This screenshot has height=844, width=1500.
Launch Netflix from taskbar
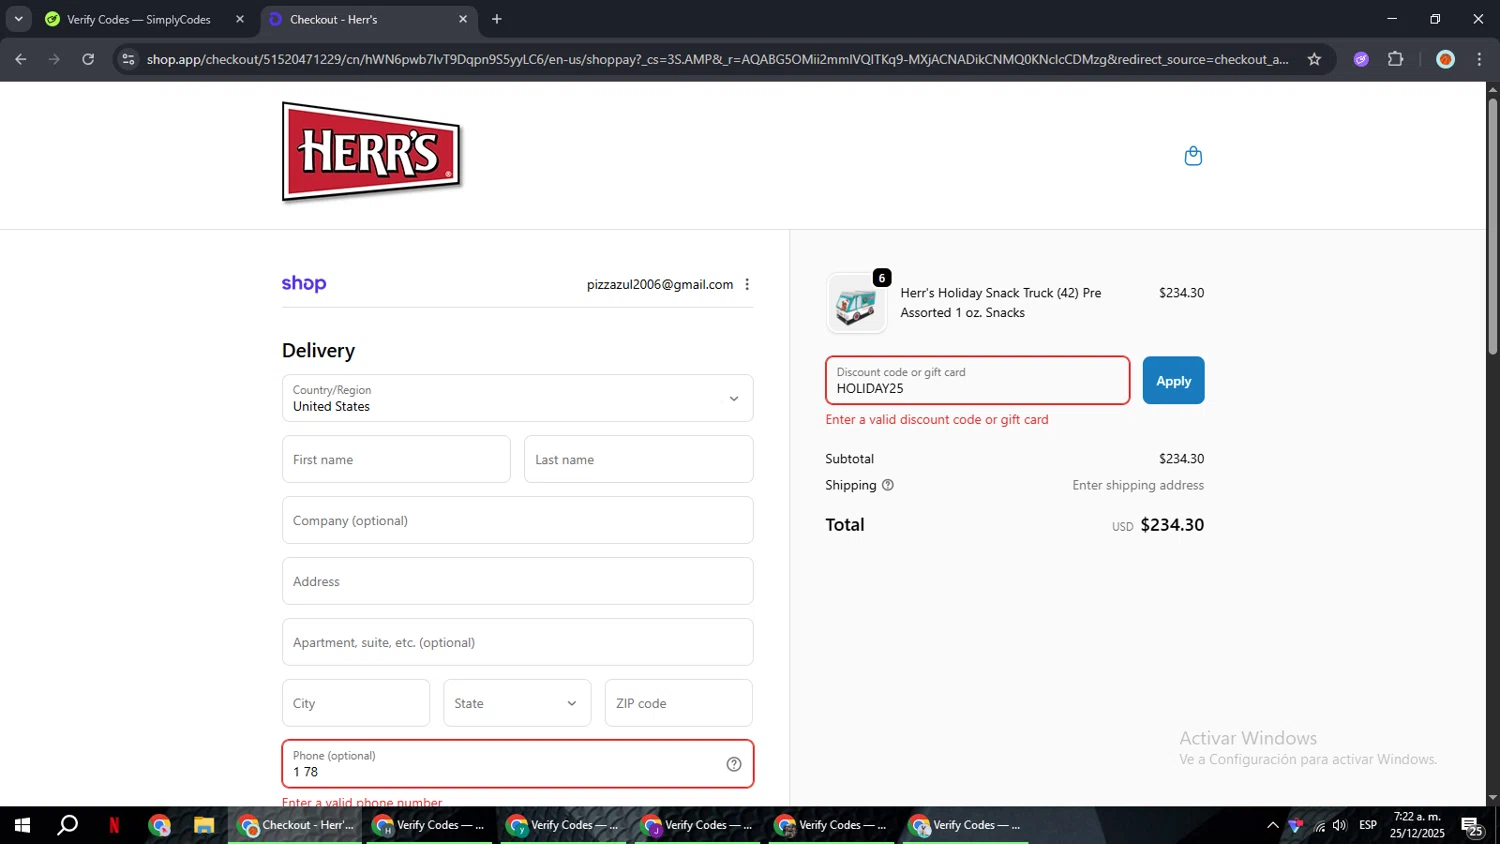pos(114,825)
